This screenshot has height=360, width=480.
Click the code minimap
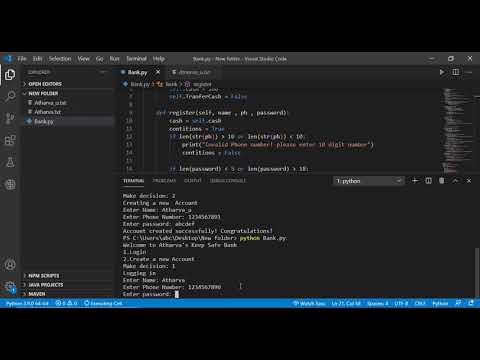coord(457,130)
